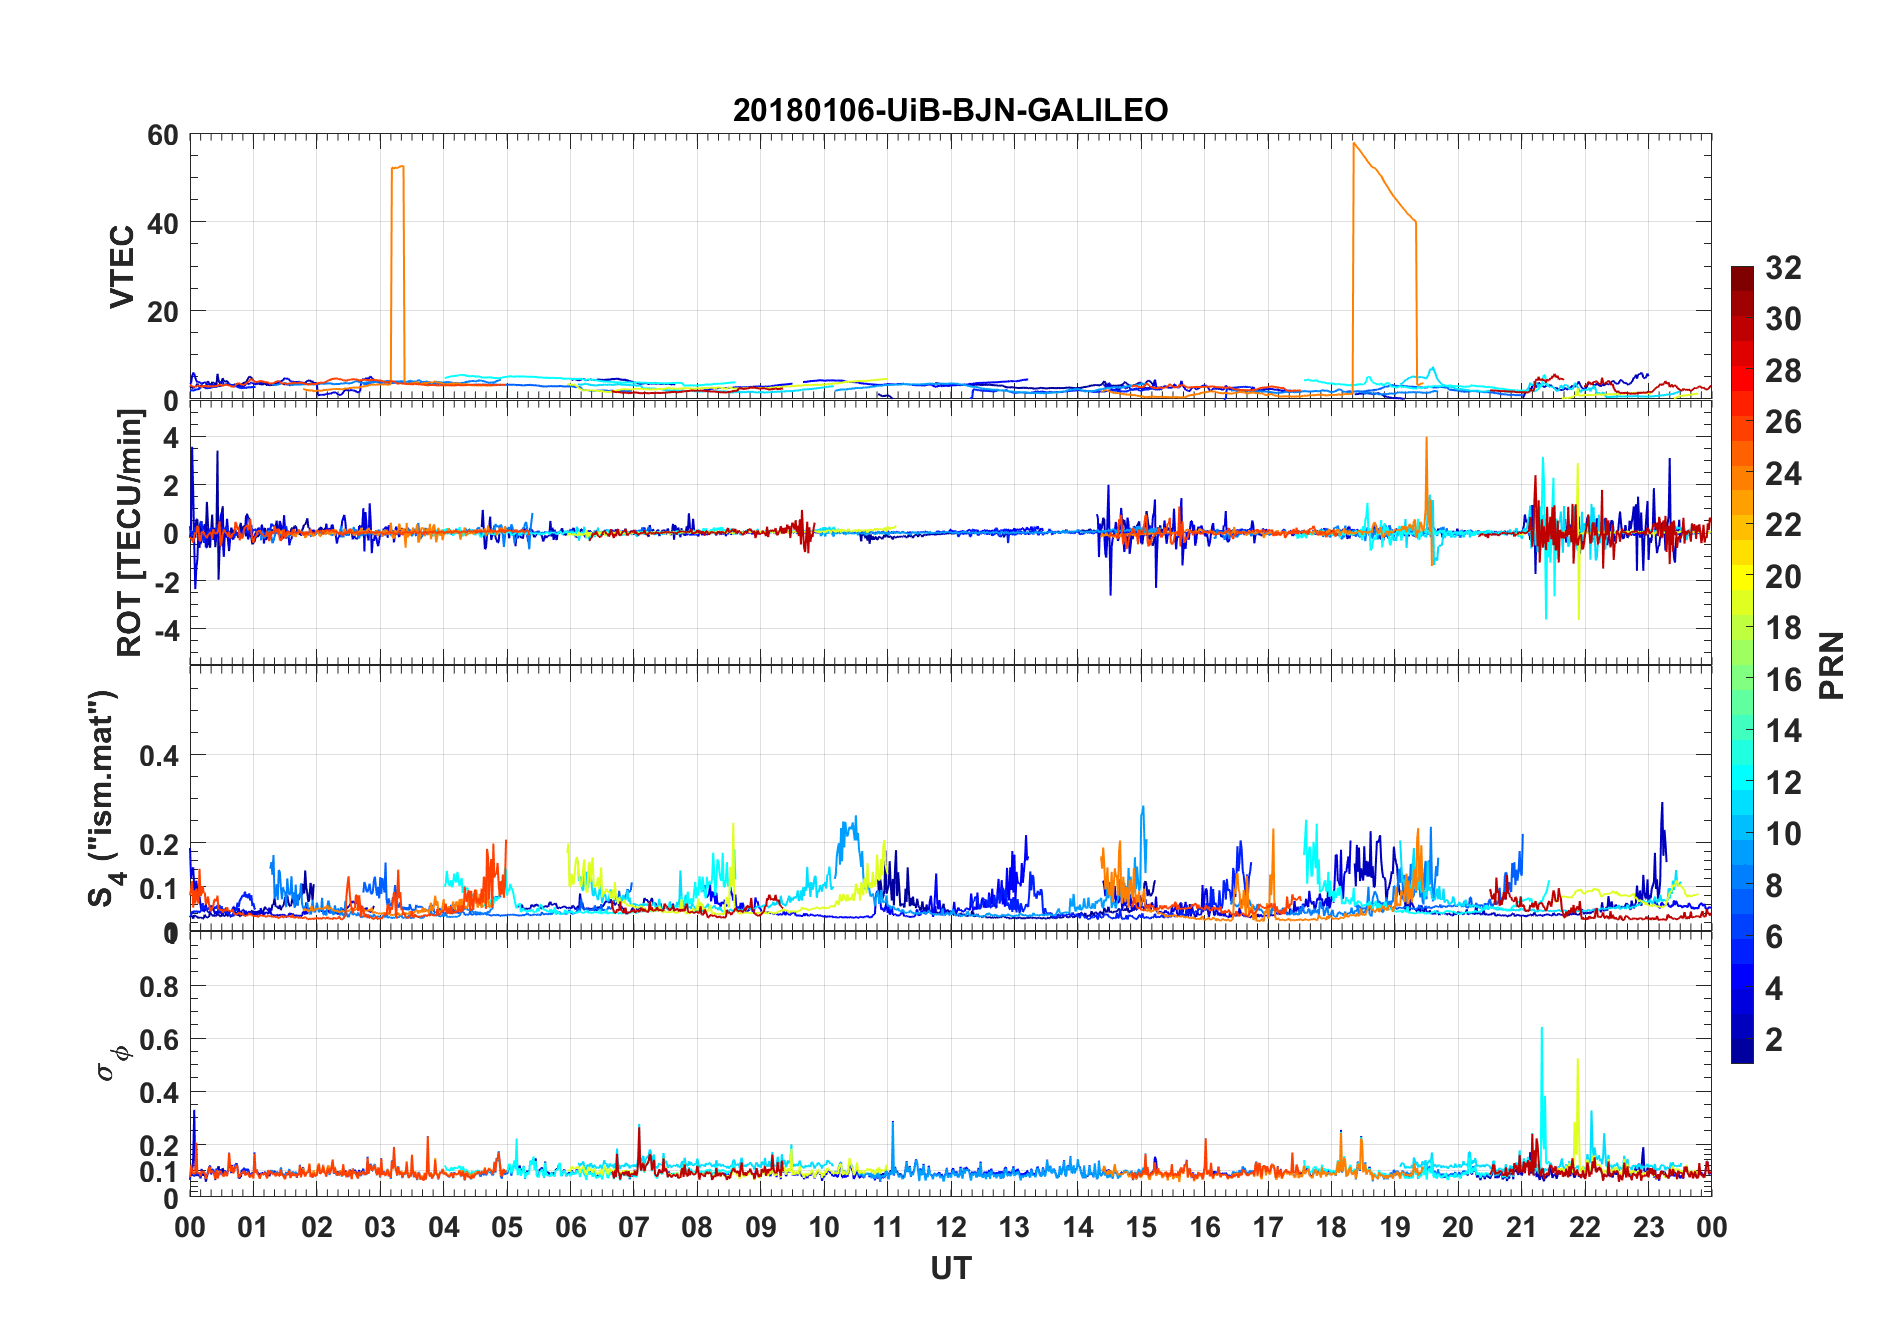Select the ROT [TECU/min] y-axis label
Viewport: 1902px width, 1330px height.
point(129,533)
